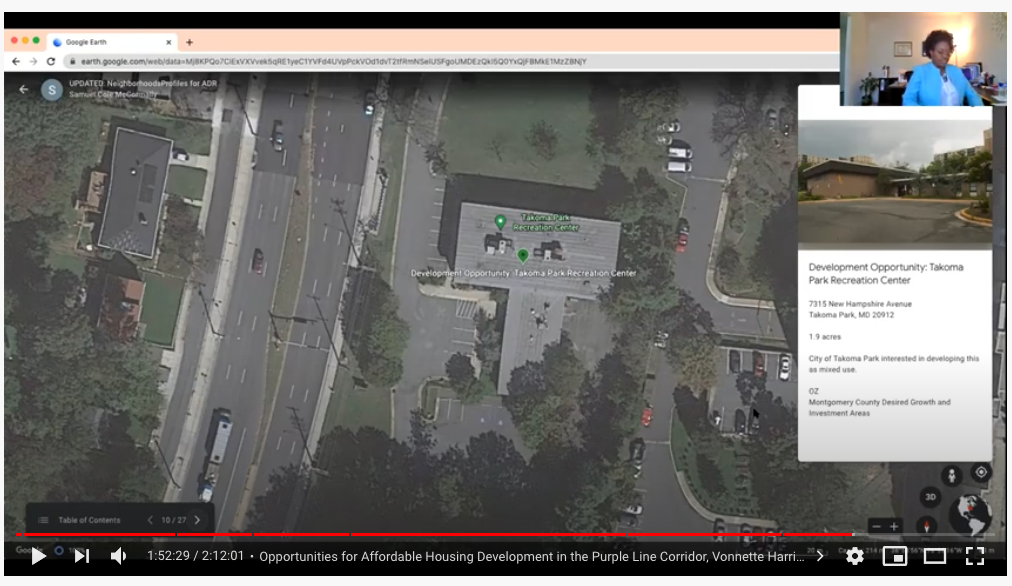
Task: Seek on the red video progress bar
Action: (x=436, y=534)
